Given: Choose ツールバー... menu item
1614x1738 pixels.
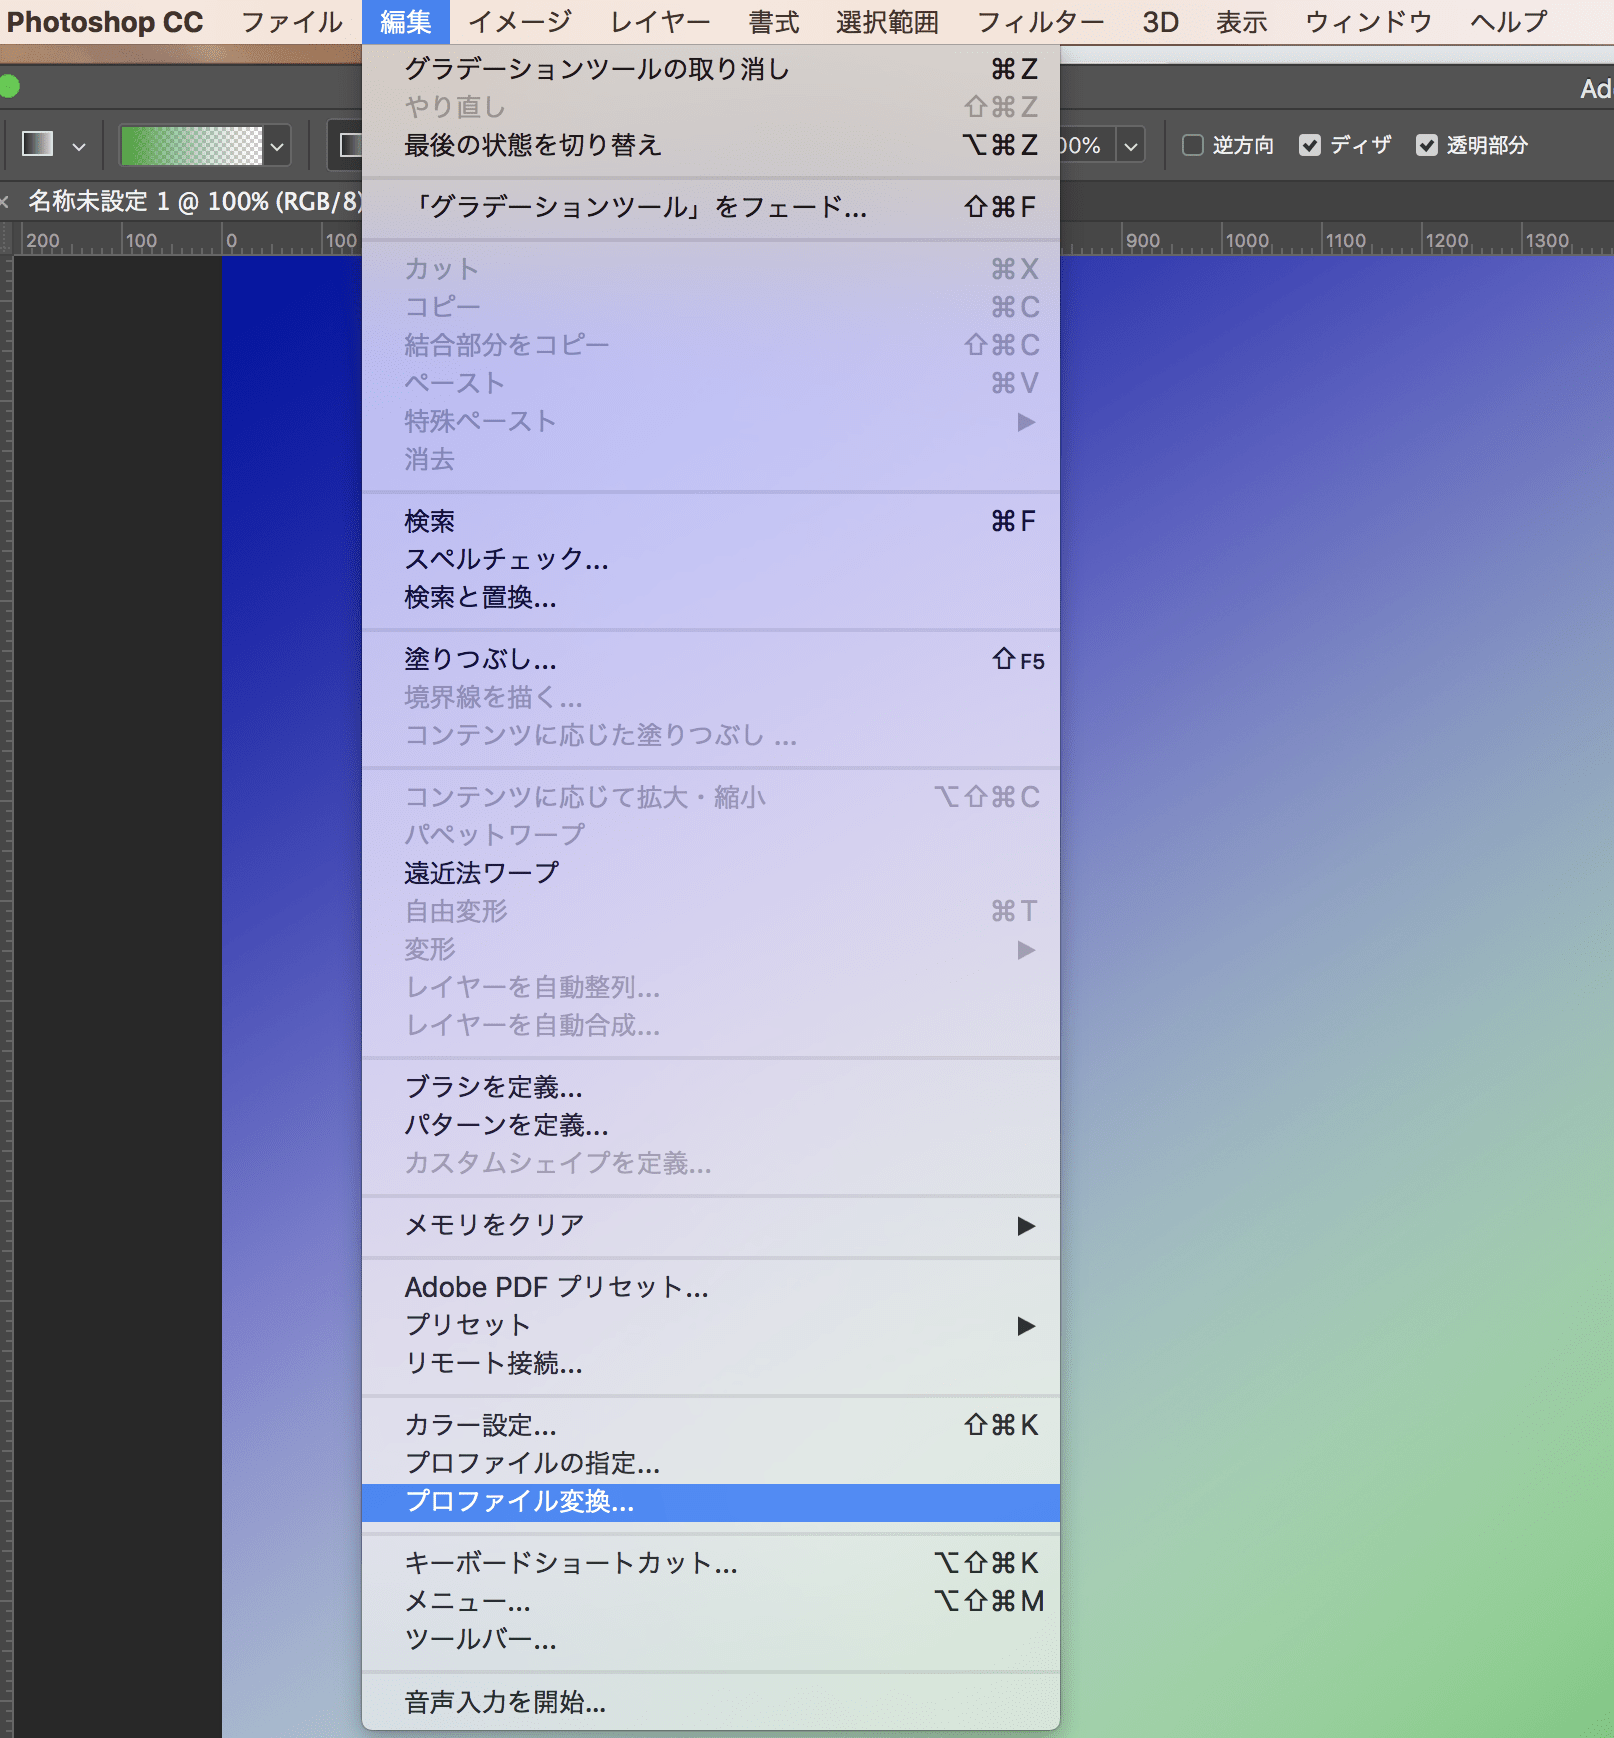Looking at the screenshot, I should tap(711, 1639).
